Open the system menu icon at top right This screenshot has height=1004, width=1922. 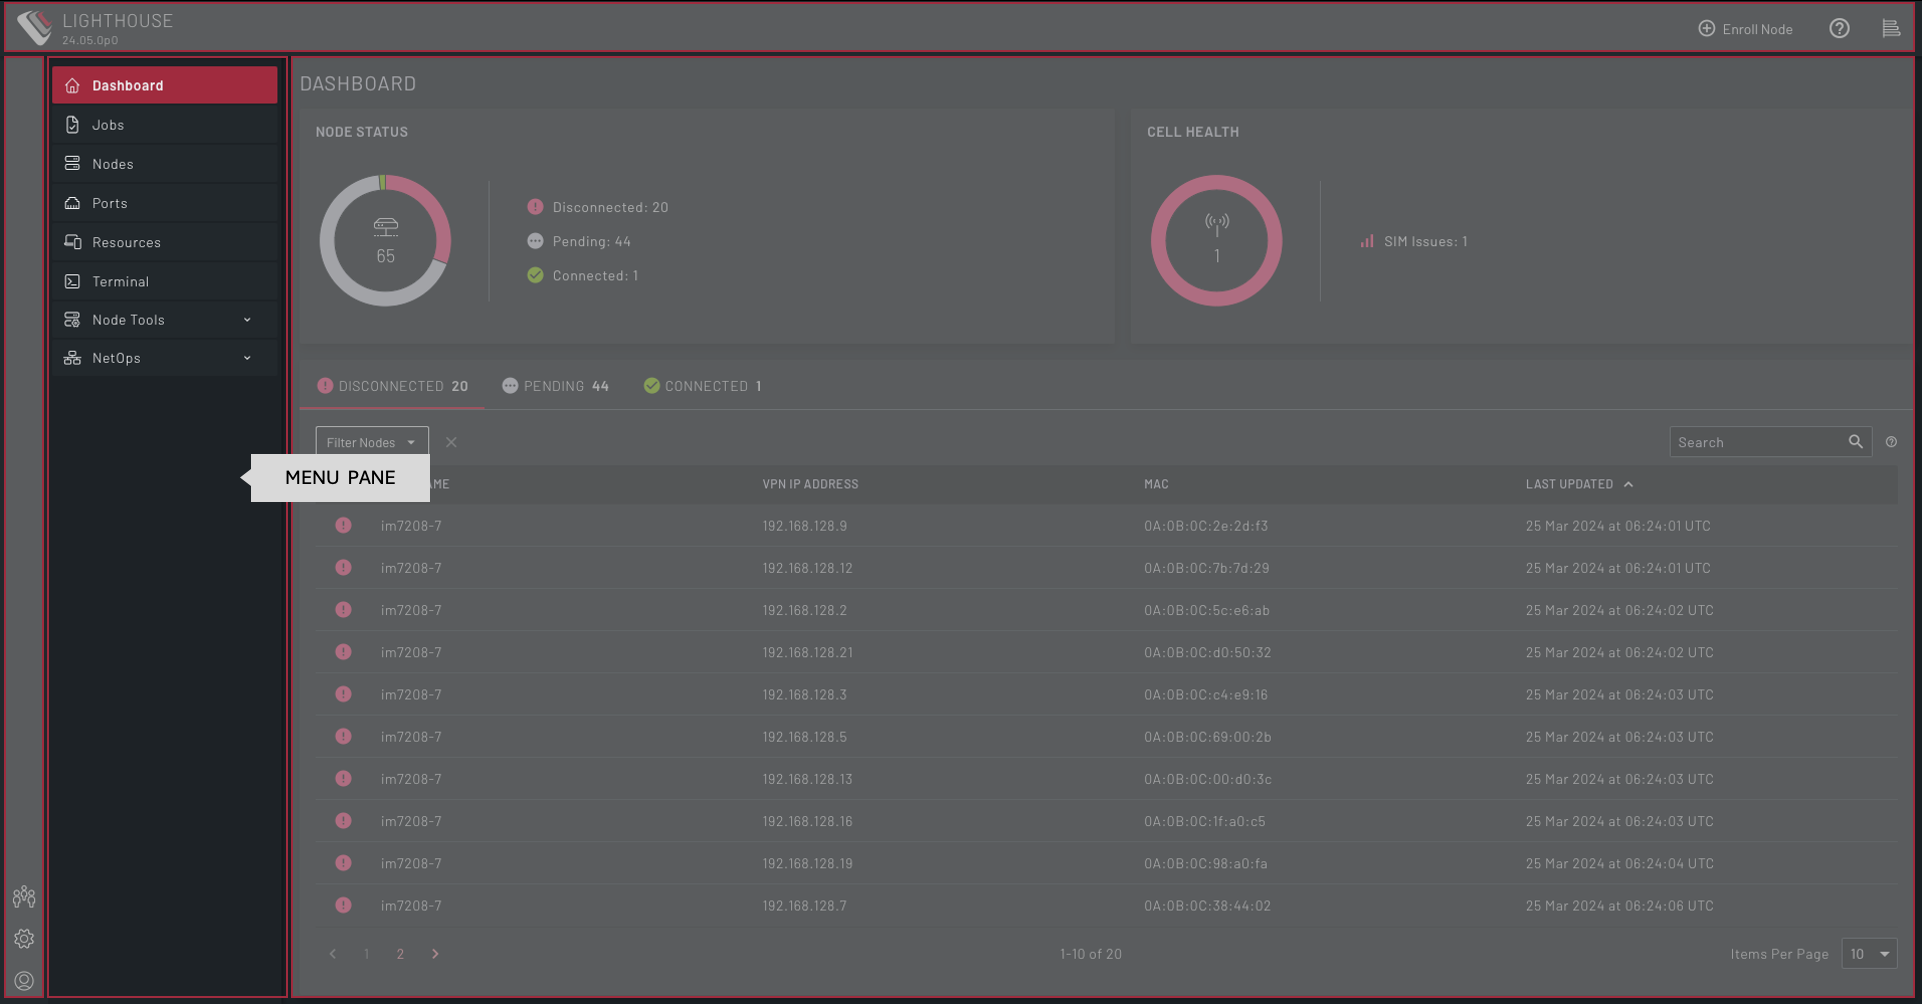click(1890, 29)
